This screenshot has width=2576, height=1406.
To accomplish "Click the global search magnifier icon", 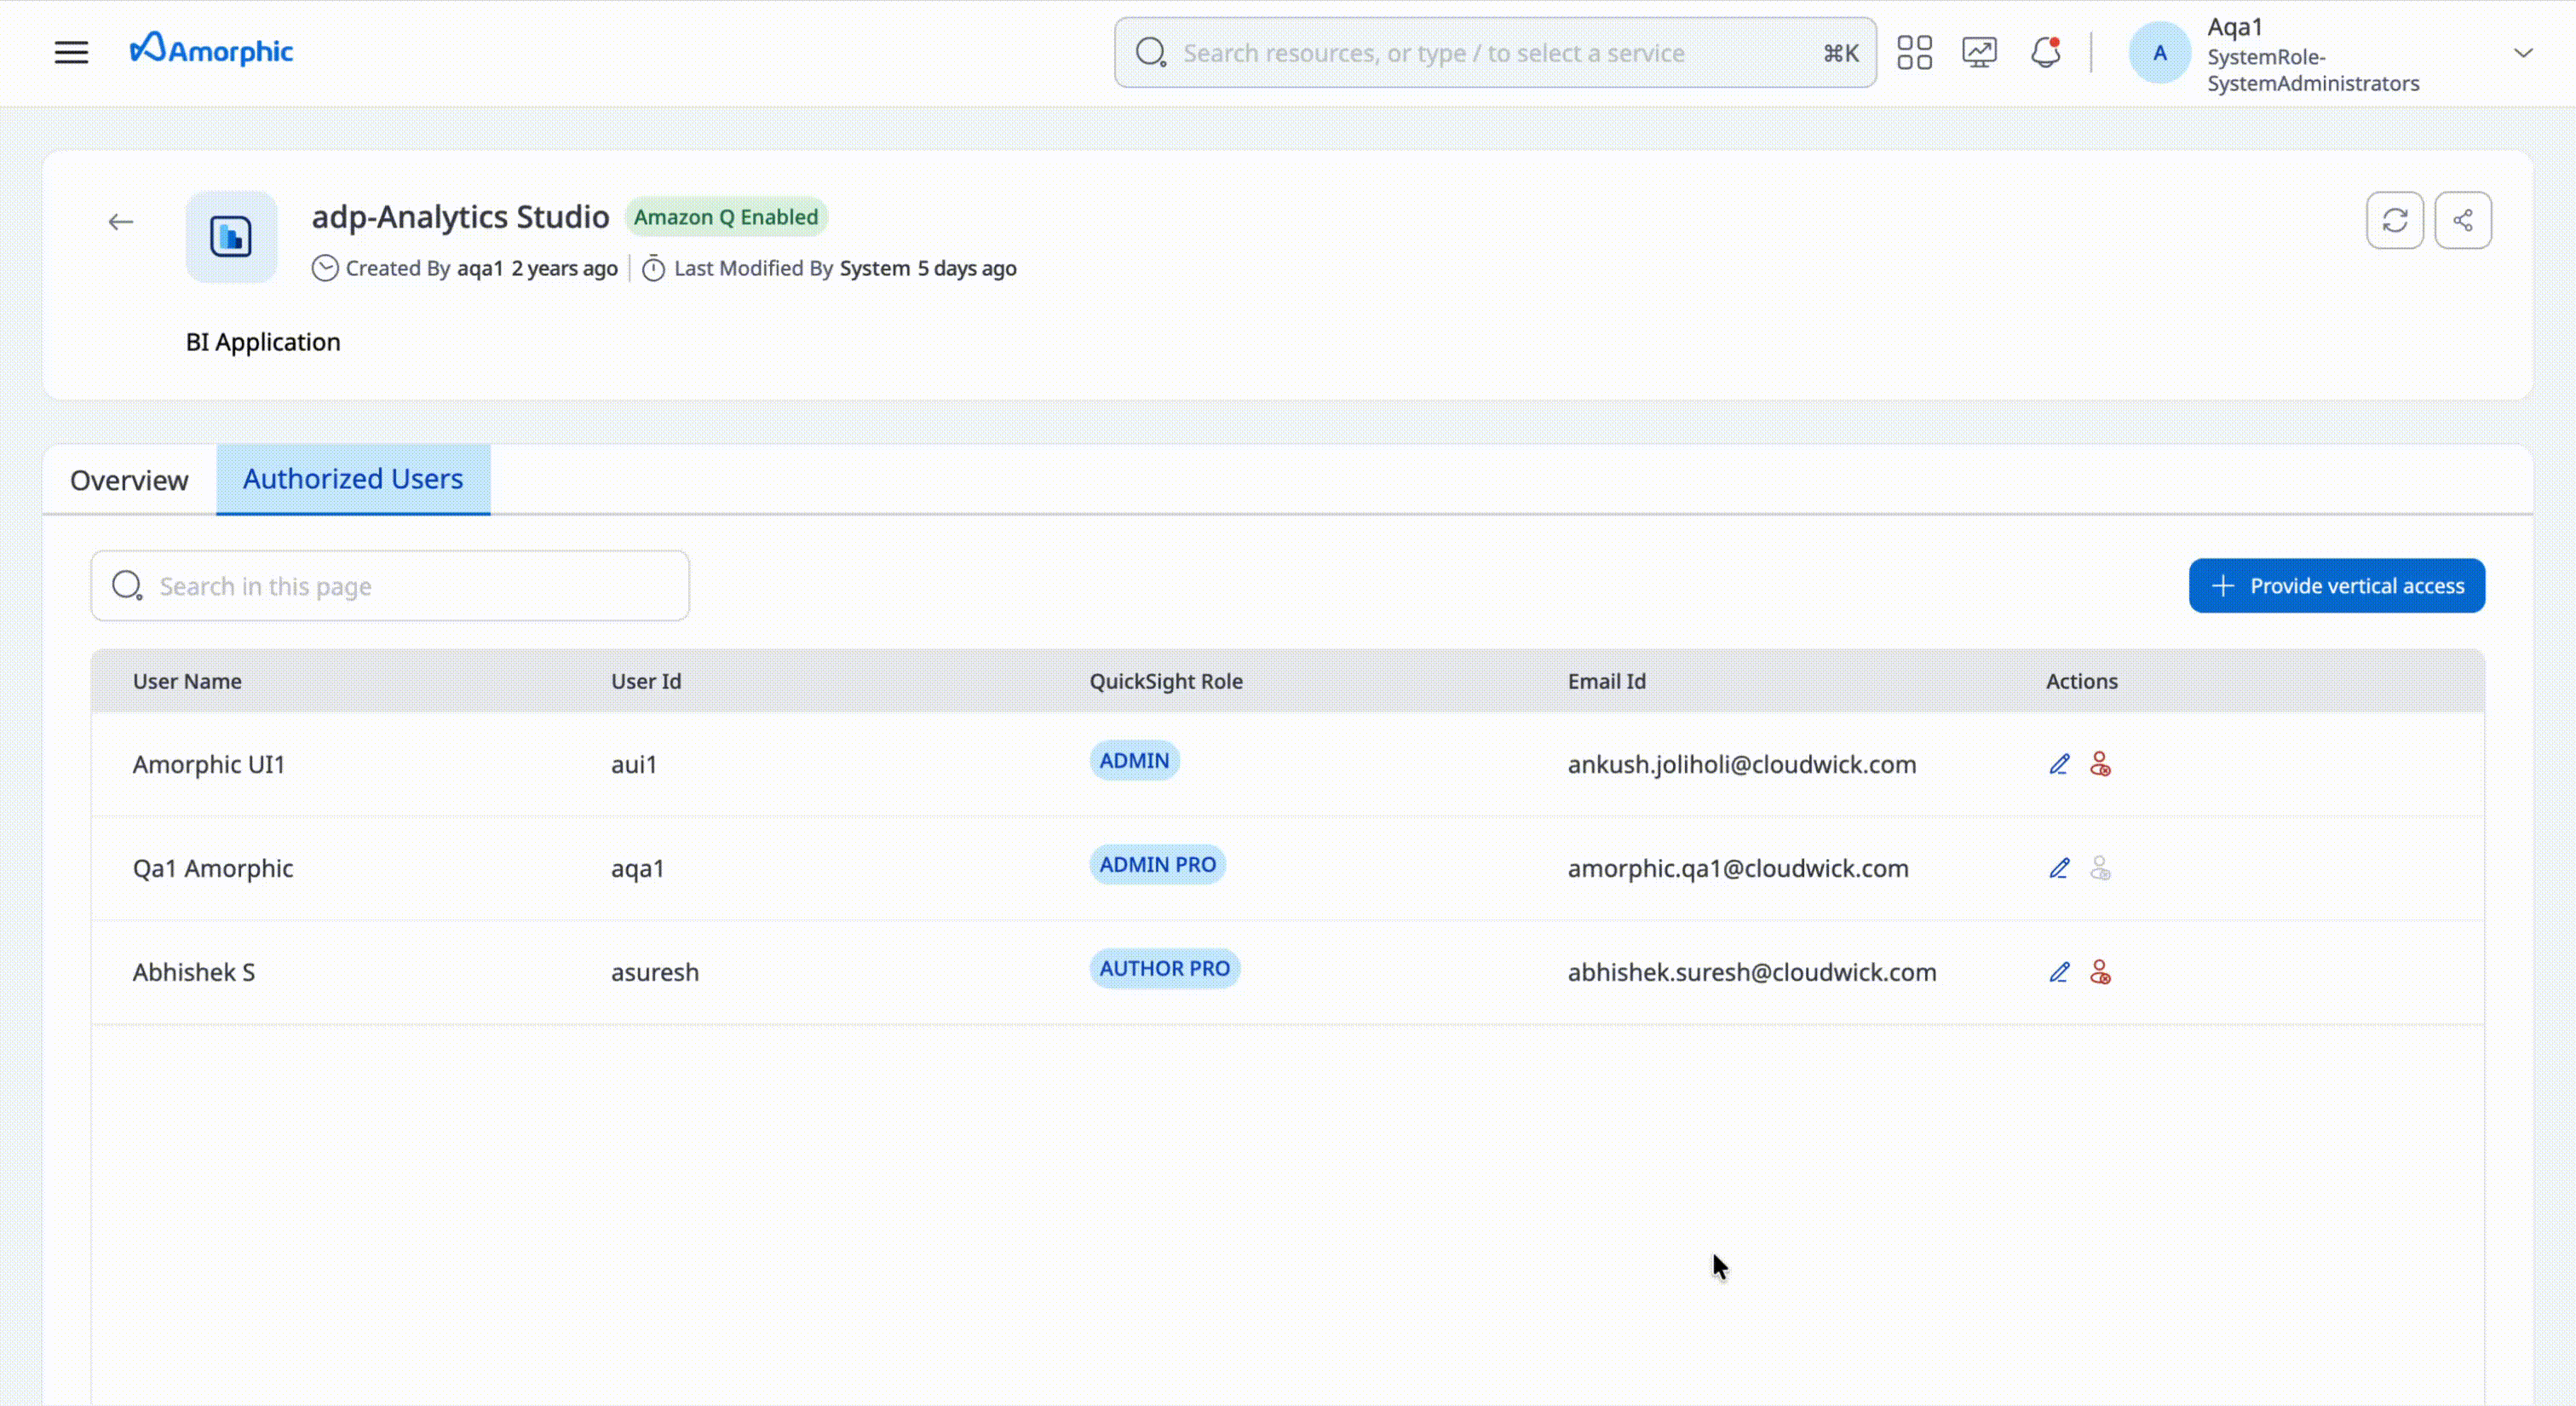I will coord(1151,53).
